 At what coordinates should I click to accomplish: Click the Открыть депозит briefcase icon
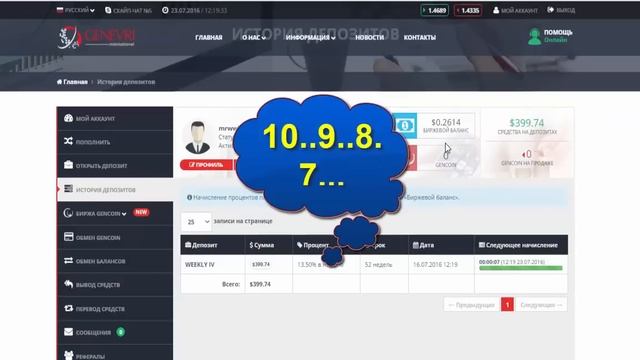(x=68, y=165)
